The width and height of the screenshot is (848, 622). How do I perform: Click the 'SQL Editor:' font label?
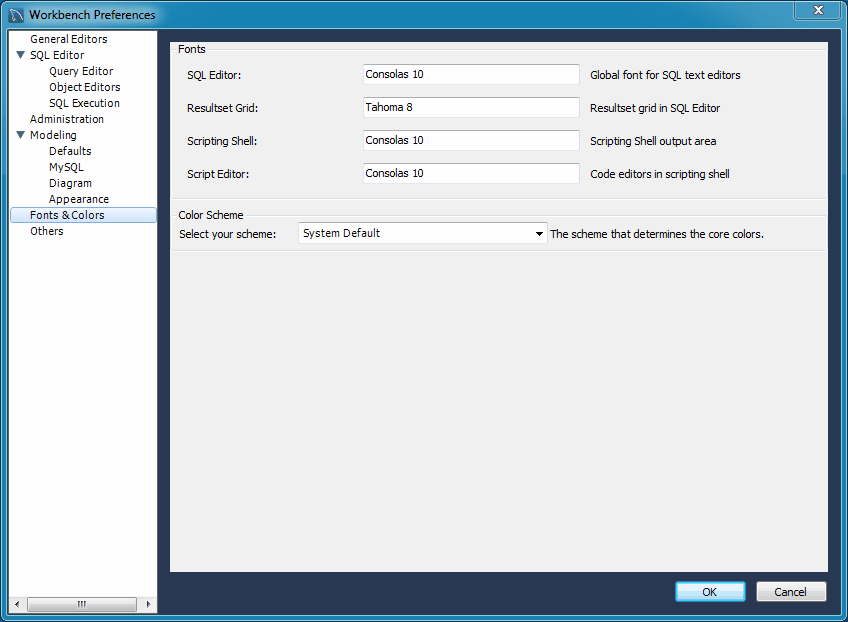point(214,75)
